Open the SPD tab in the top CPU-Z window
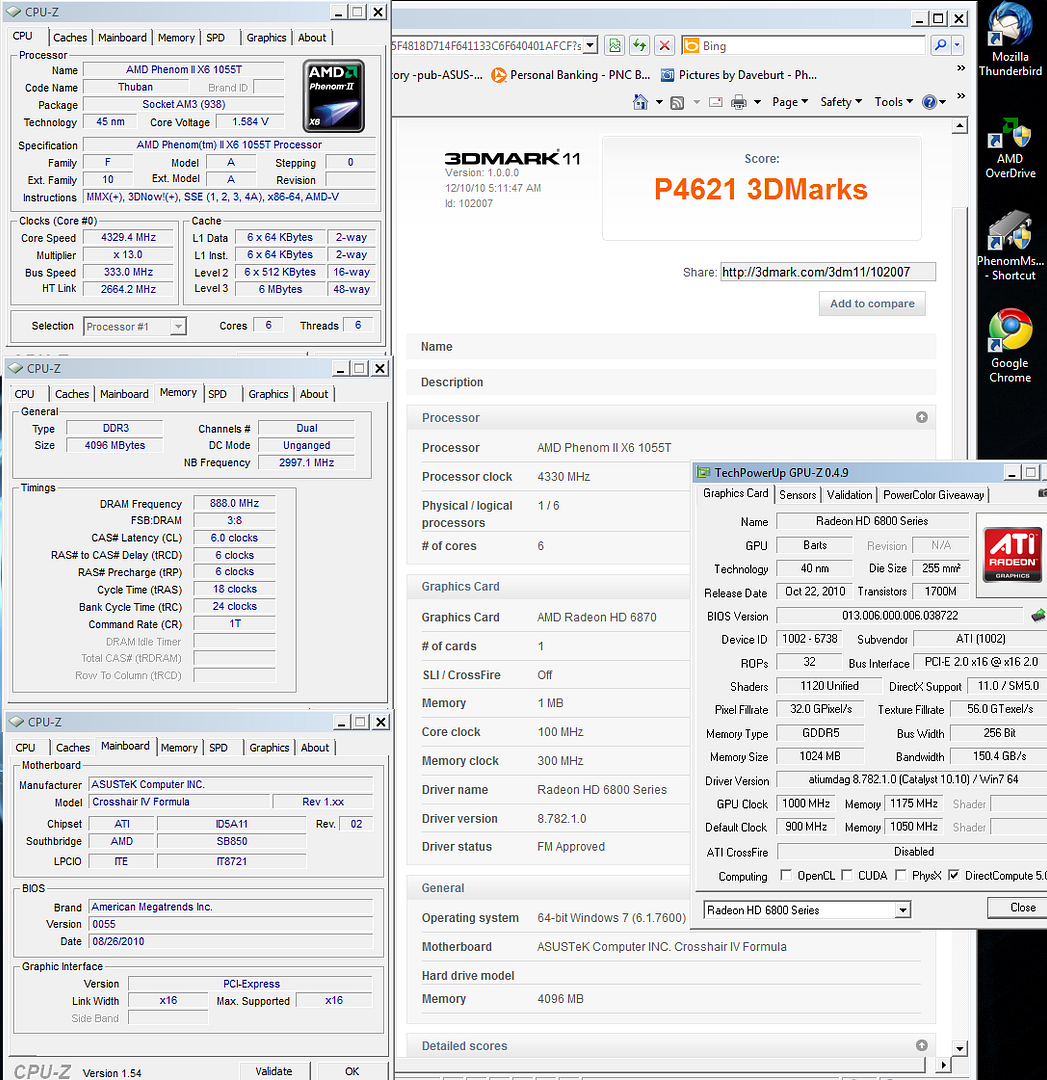Viewport: 1047px width, 1080px height. pyautogui.click(x=216, y=38)
